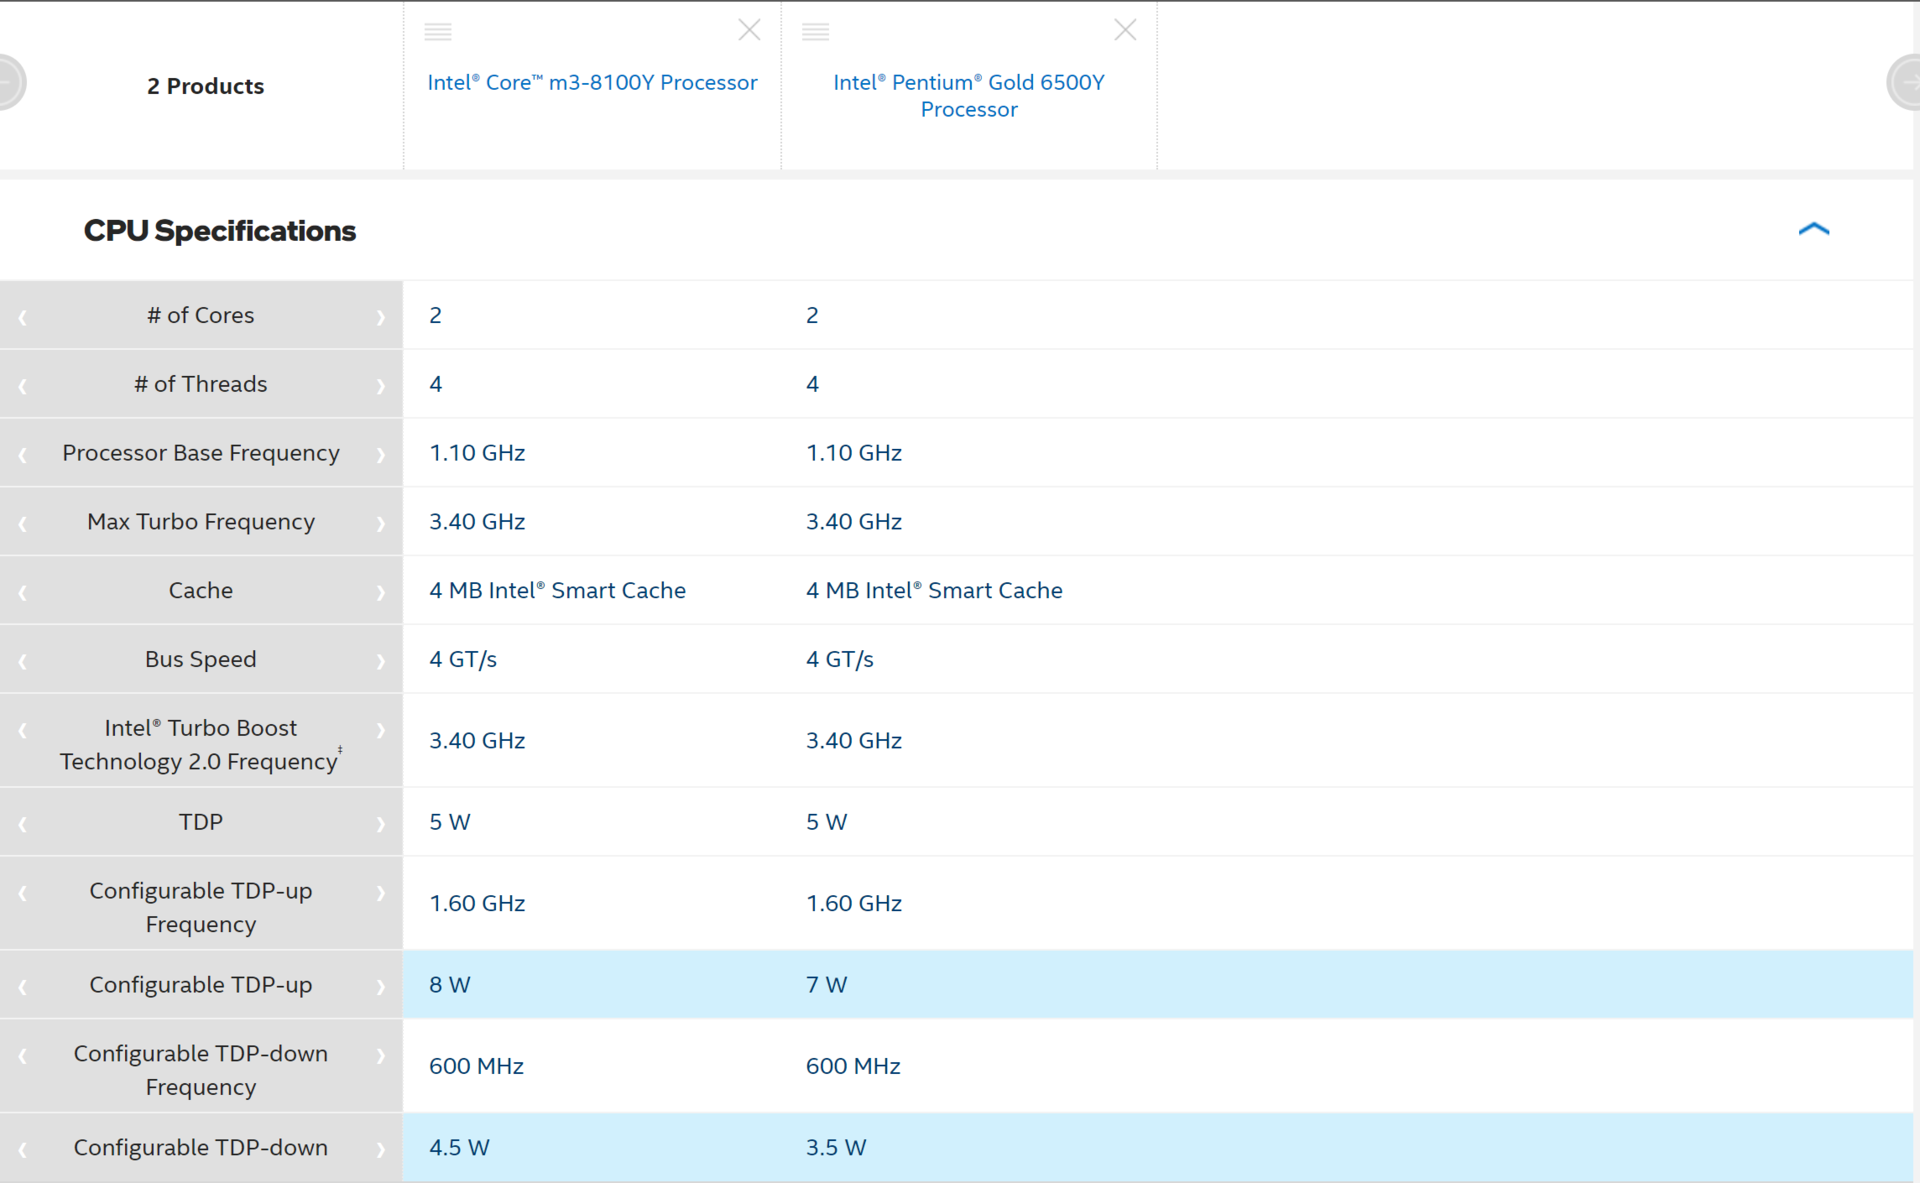Select the Processor Base Frequency label
Image resolution: width=1920 pixels, height=1183 pixels.
200,453
